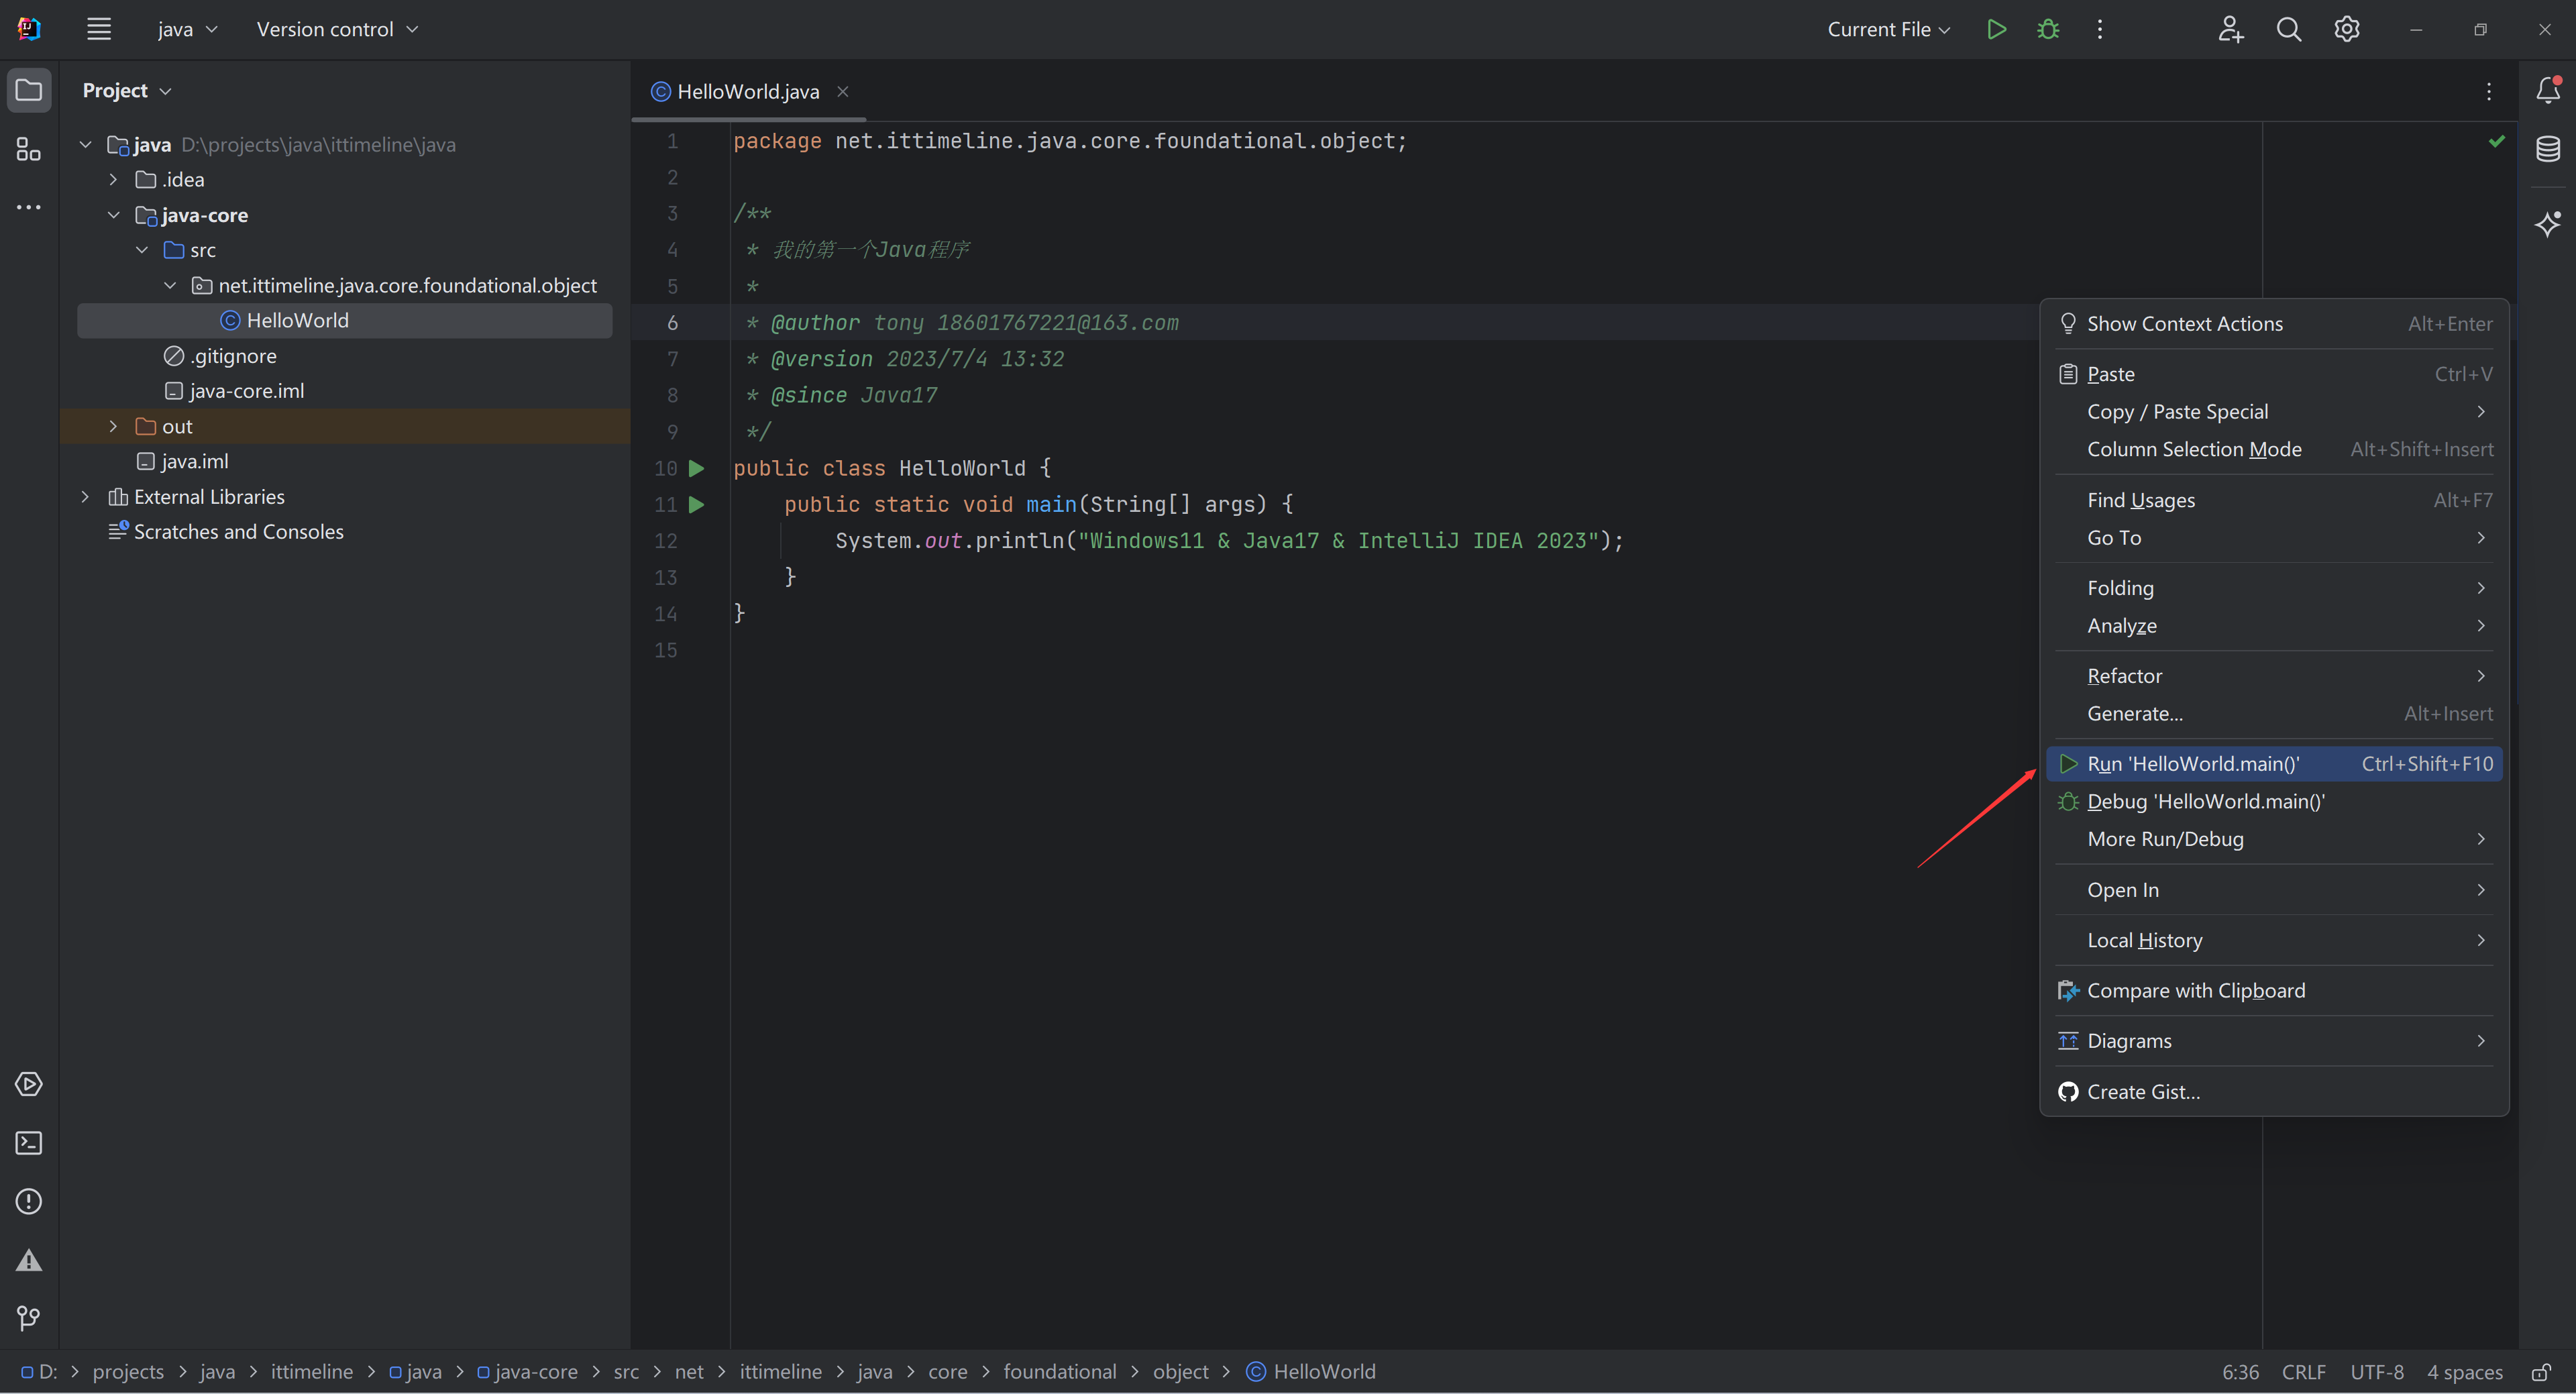The width and height of the screenshot is (2576, 1394).
Task: Click the Debug bug icon in toolbar
Action: [x=2048, y=29]
